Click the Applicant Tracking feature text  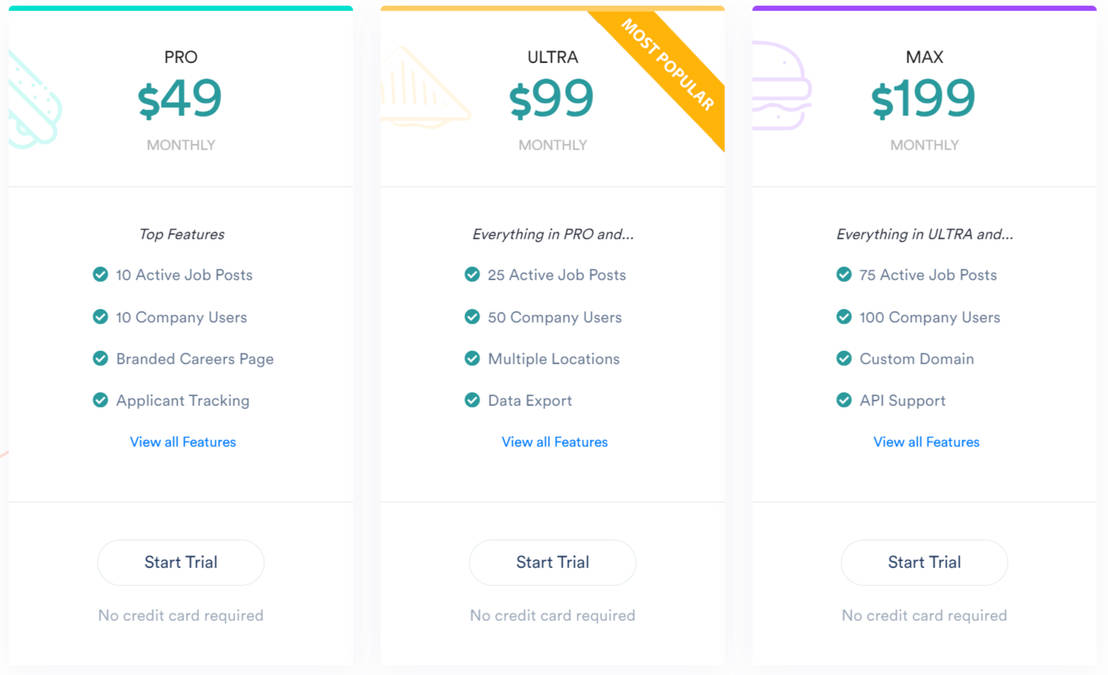(183, 400)
